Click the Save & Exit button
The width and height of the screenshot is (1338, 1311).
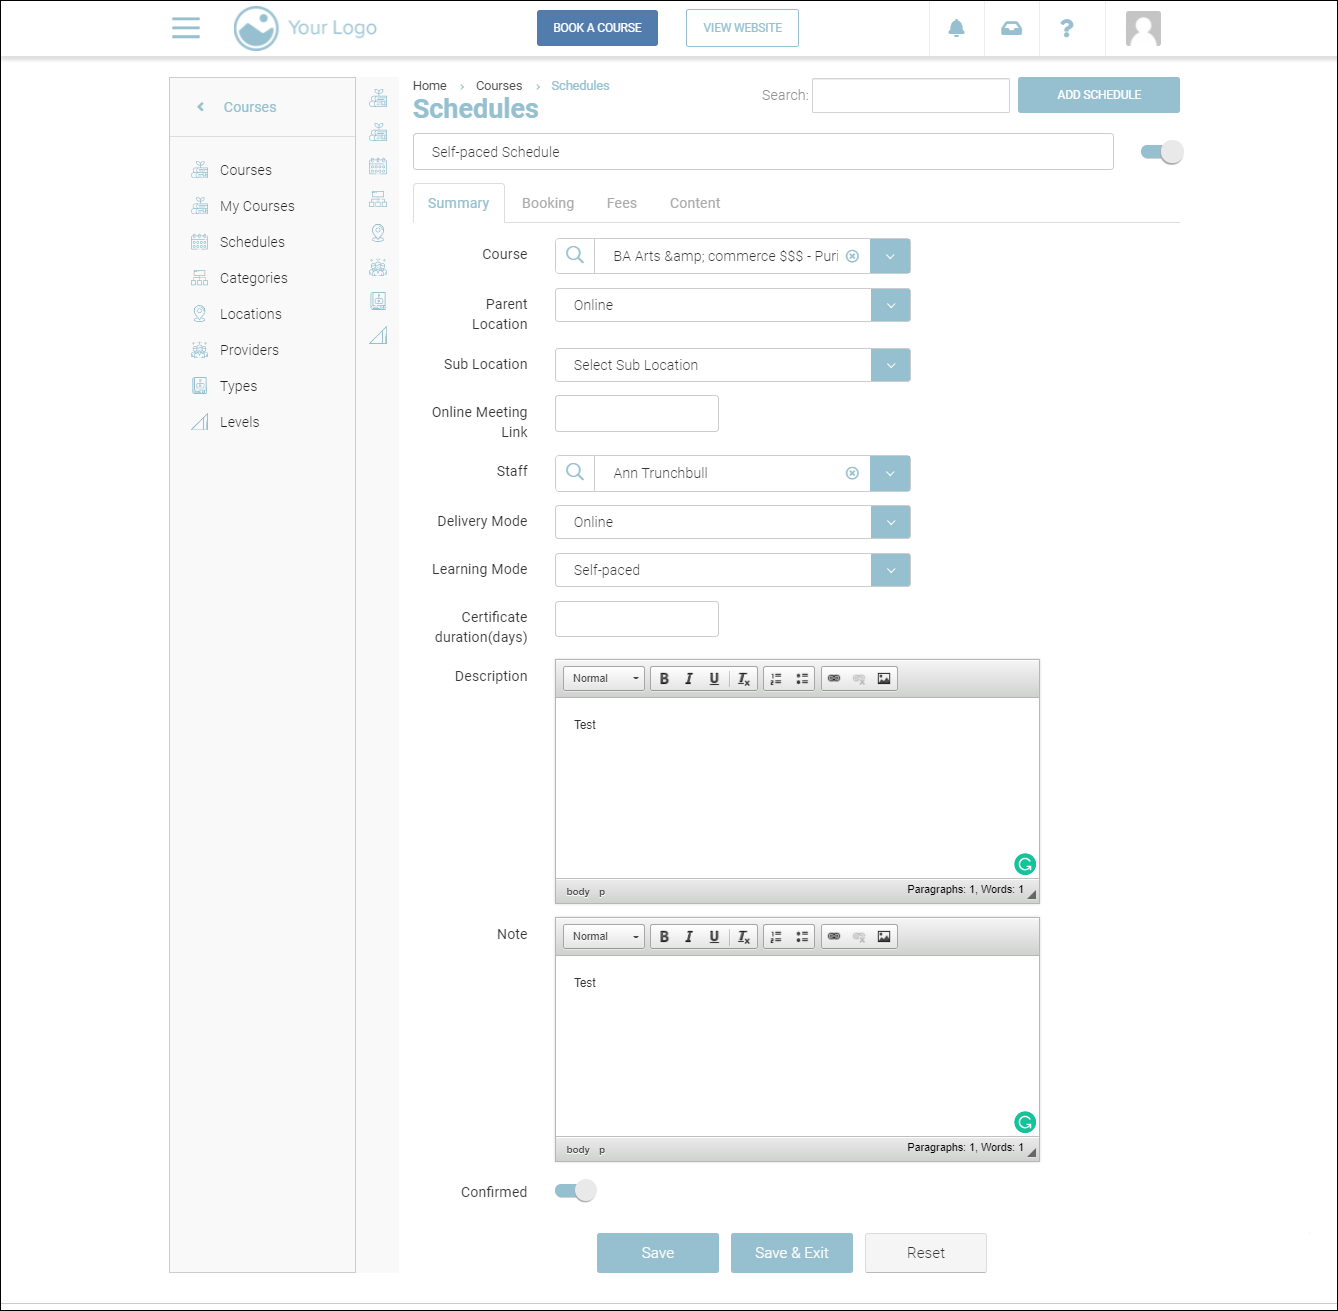coord(791,1253)
